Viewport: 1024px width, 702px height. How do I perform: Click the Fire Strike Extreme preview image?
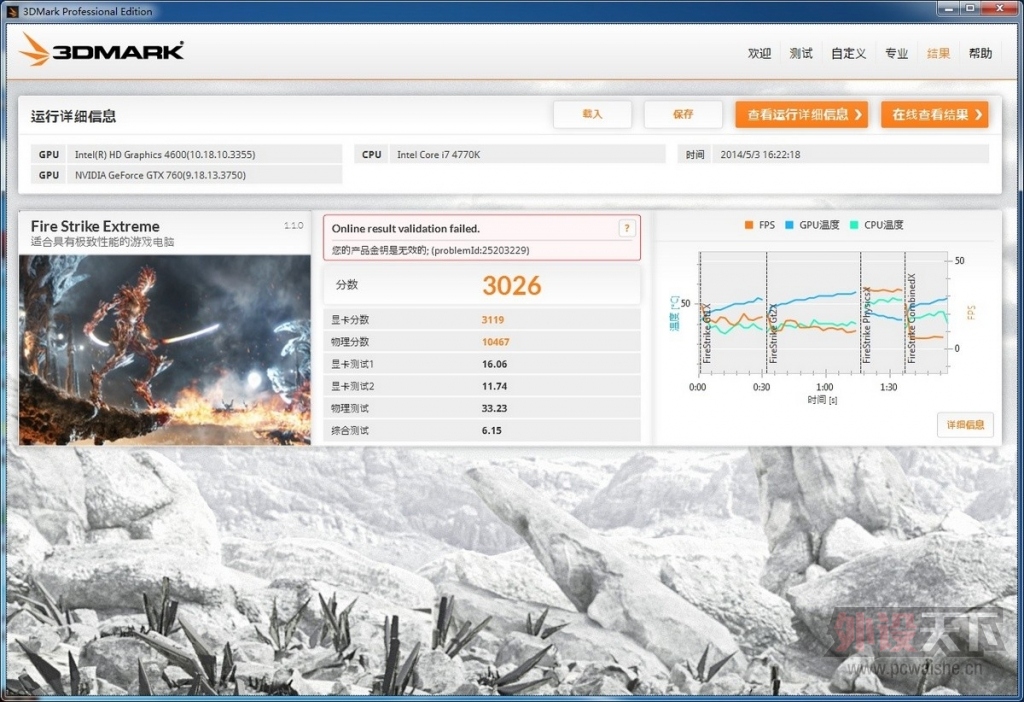click(x=165, y=350)
